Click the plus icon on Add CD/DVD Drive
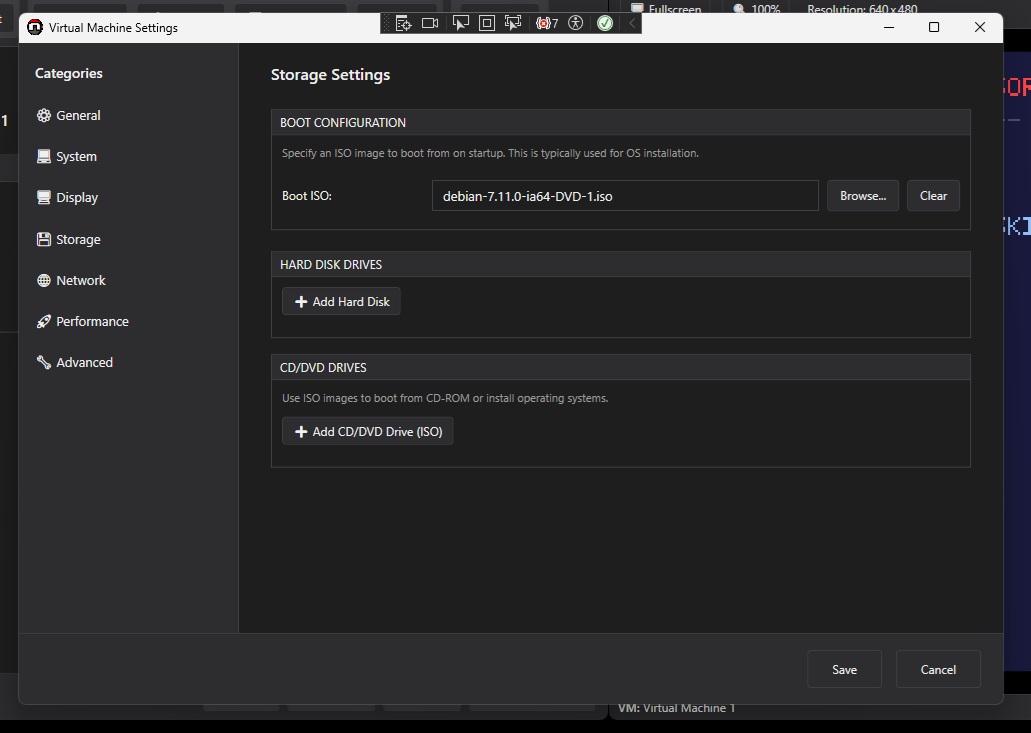 coord(301,432)
